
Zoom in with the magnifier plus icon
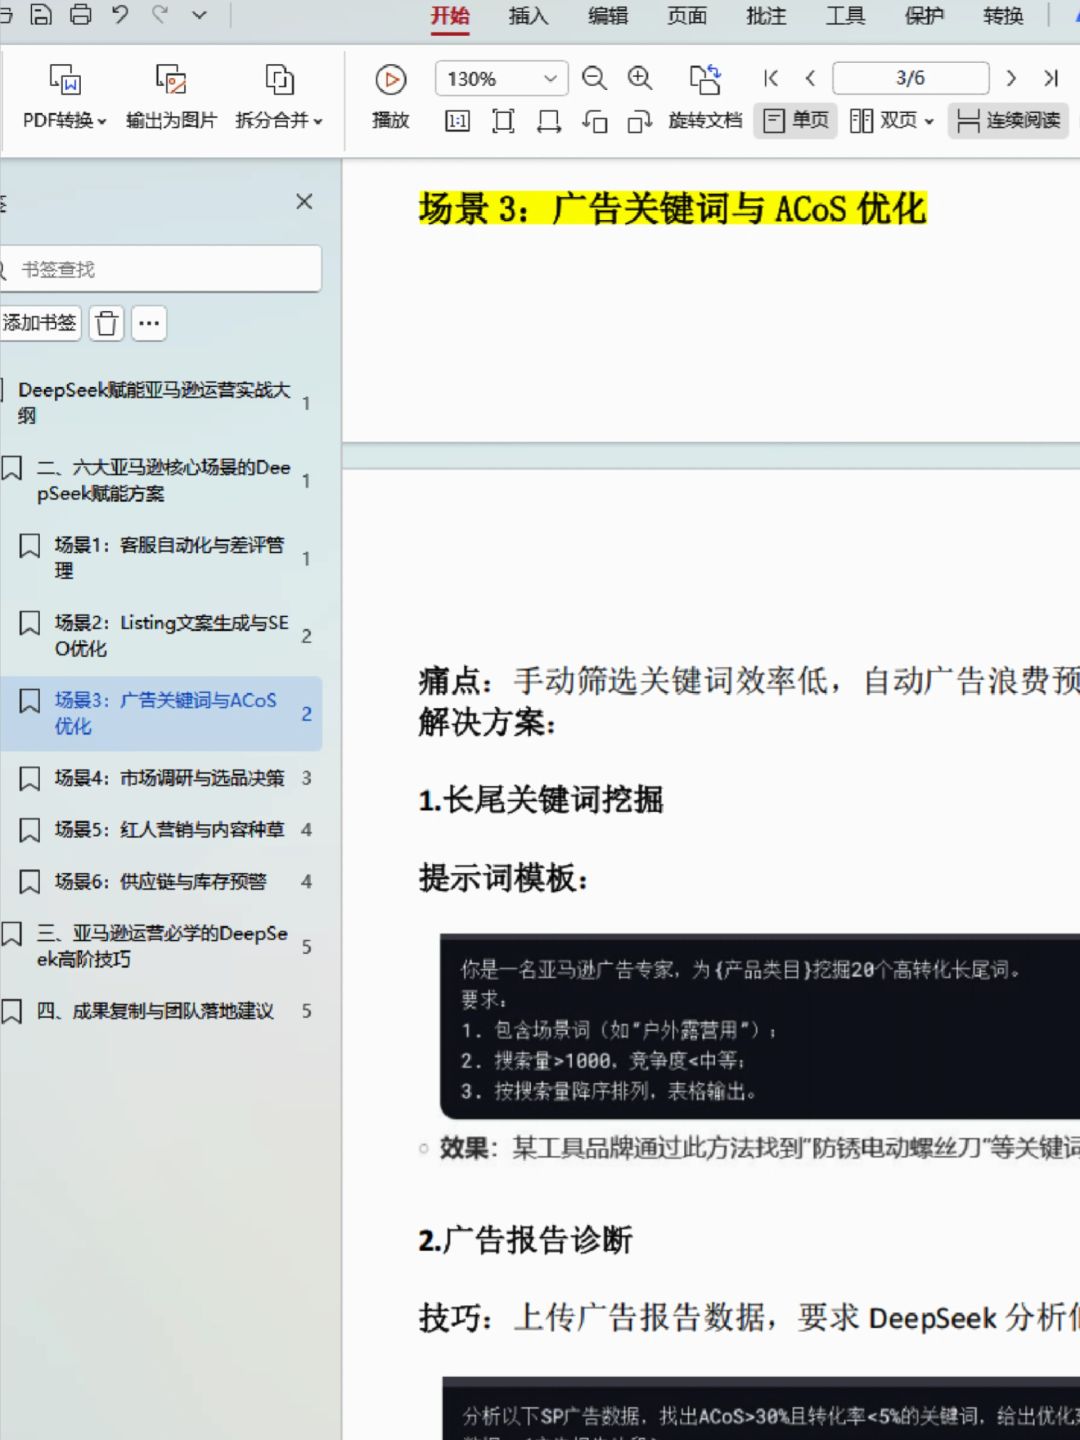[640, 78]
